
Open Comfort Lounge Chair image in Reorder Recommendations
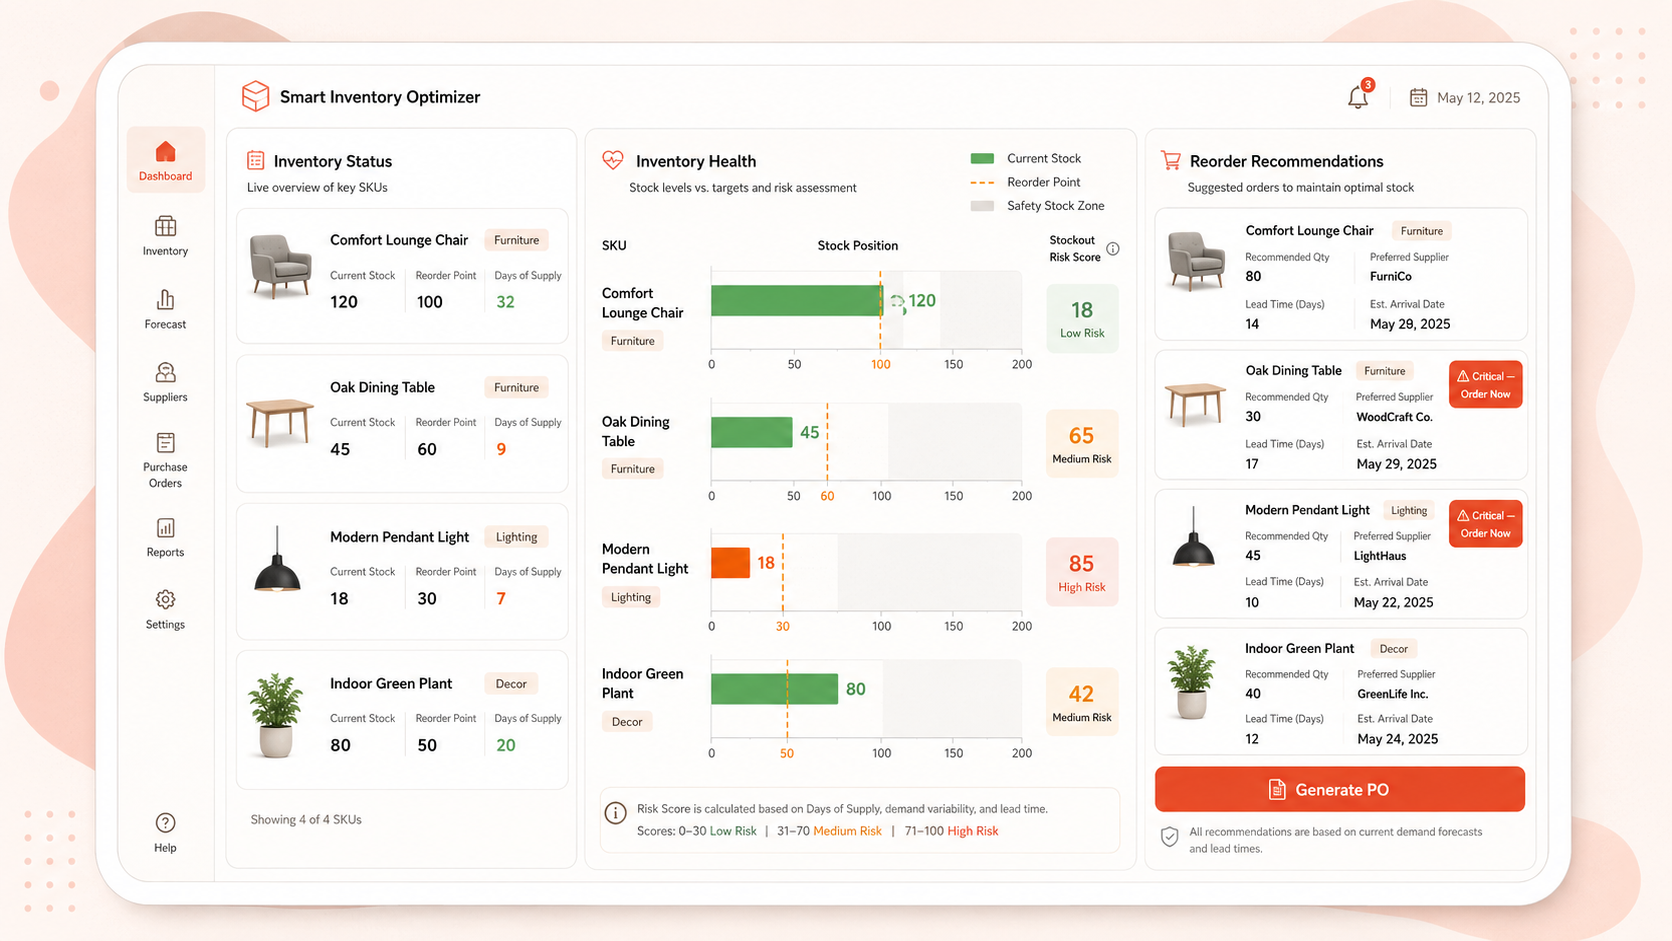tap(1196, 260)
